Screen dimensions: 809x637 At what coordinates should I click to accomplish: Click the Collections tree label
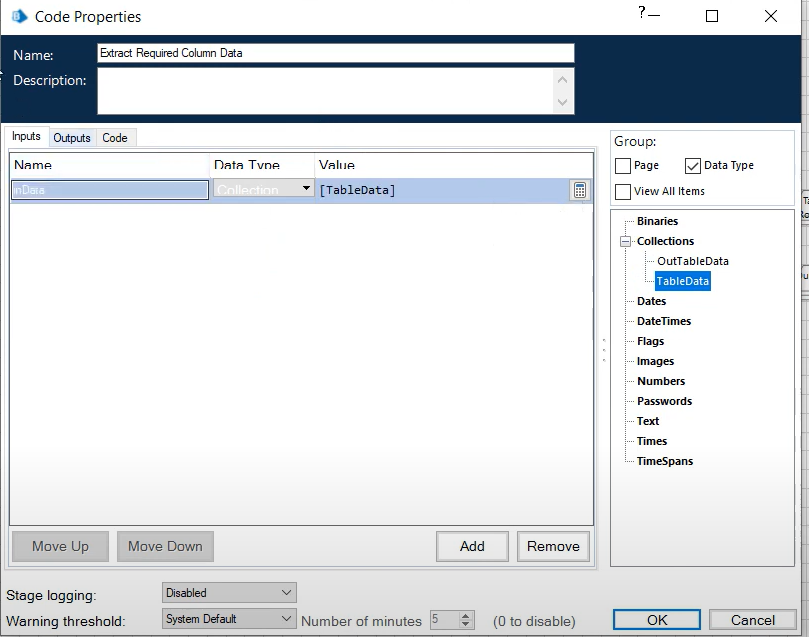click(665, 241)
